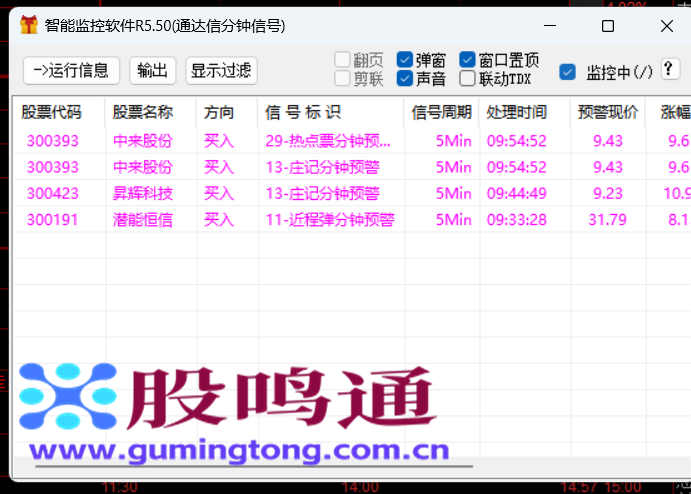Open the 显示过滤 display filter

pos(221,71)
